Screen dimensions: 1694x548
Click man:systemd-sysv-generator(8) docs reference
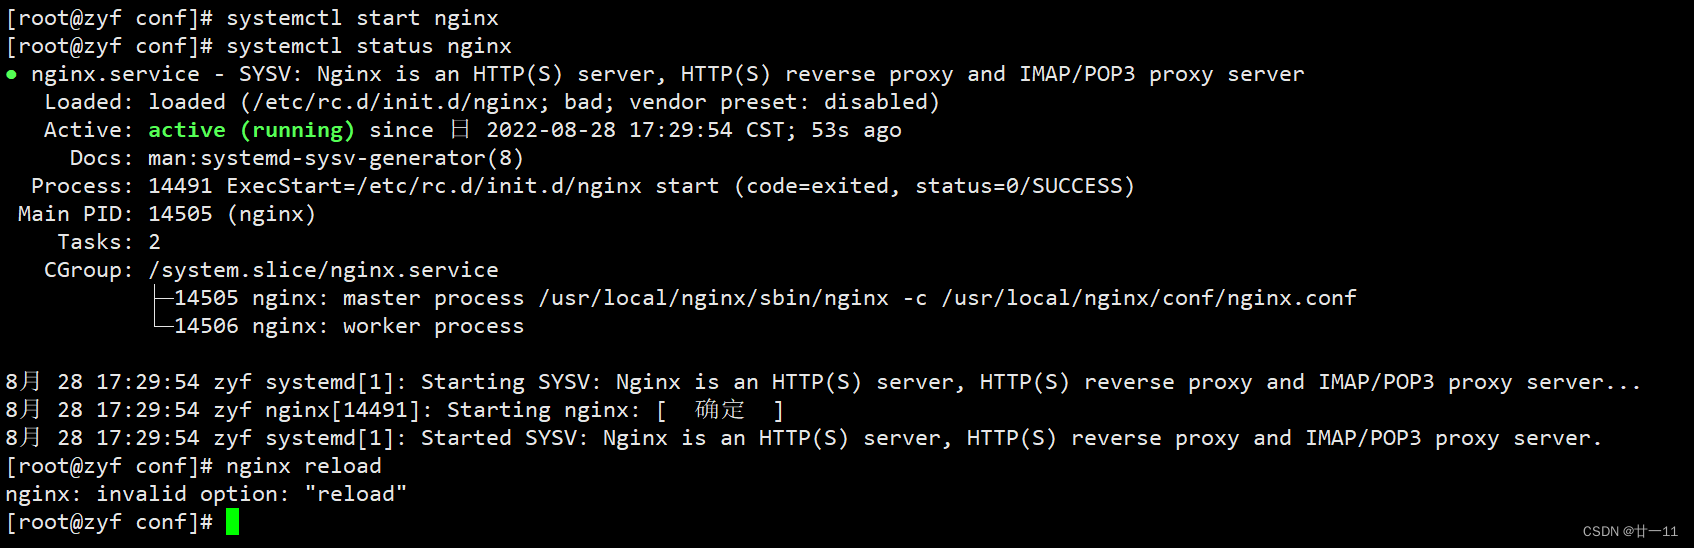tap(335, 158)
